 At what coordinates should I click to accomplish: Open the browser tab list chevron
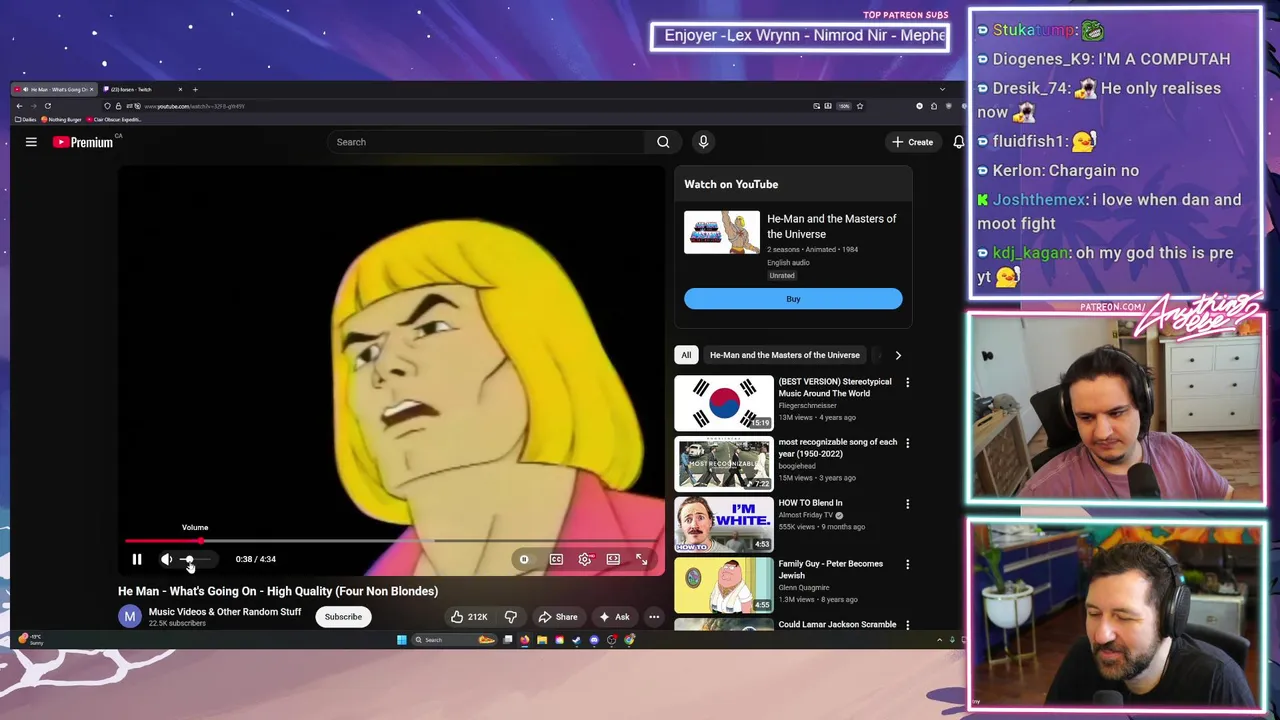[942, 89]
